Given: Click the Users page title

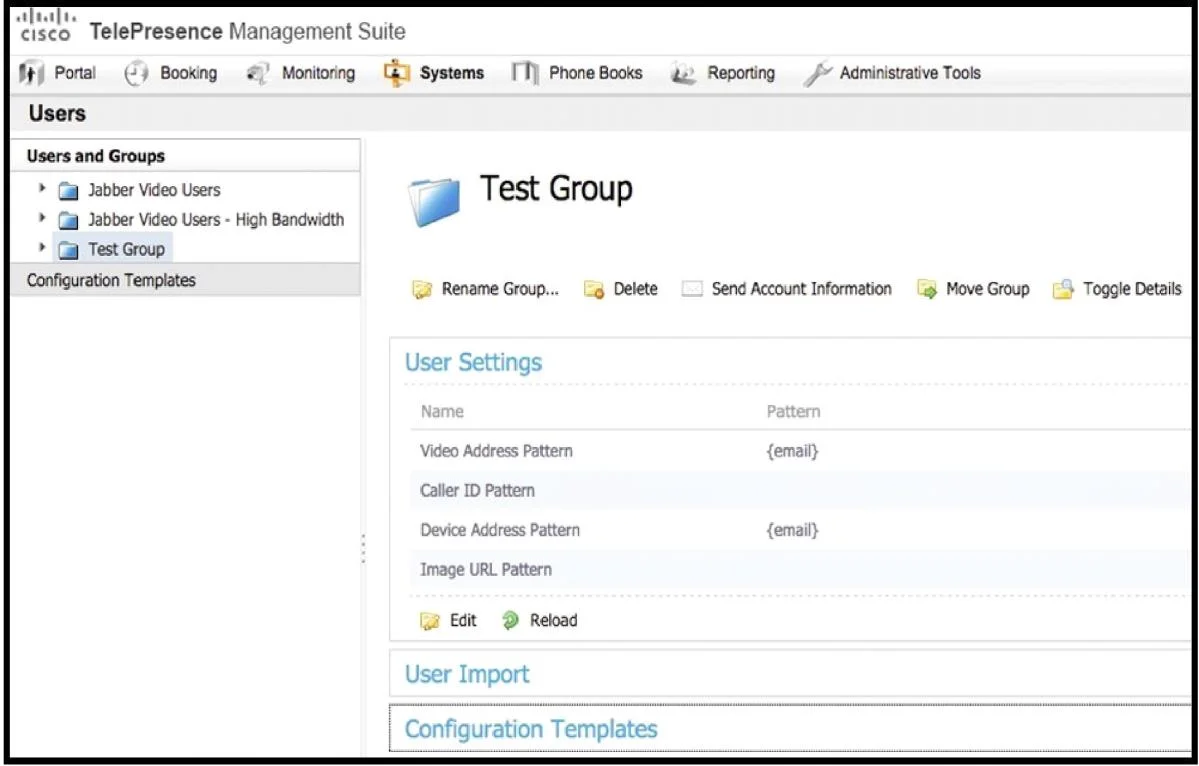Looking at the screenshot, I should [x=57, y=114].
